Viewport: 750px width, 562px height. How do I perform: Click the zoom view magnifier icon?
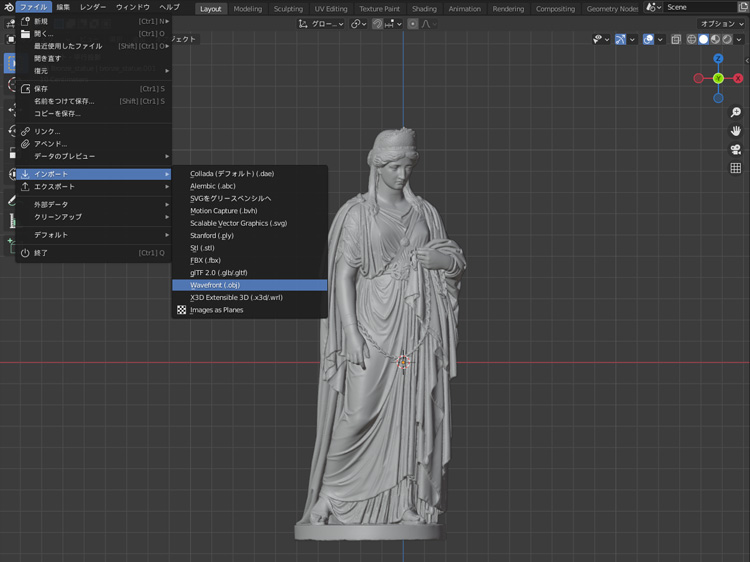736,113
